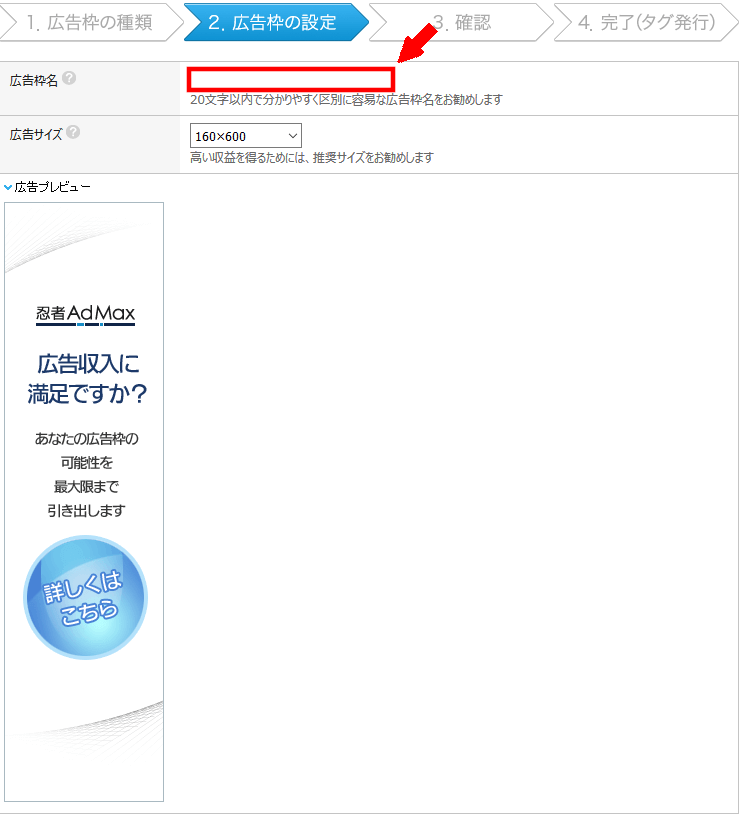The width and height of the screenshot is (739, 814).
Task: Click the 忍者AdMax logo in preview
Action: tap(86, 315)
